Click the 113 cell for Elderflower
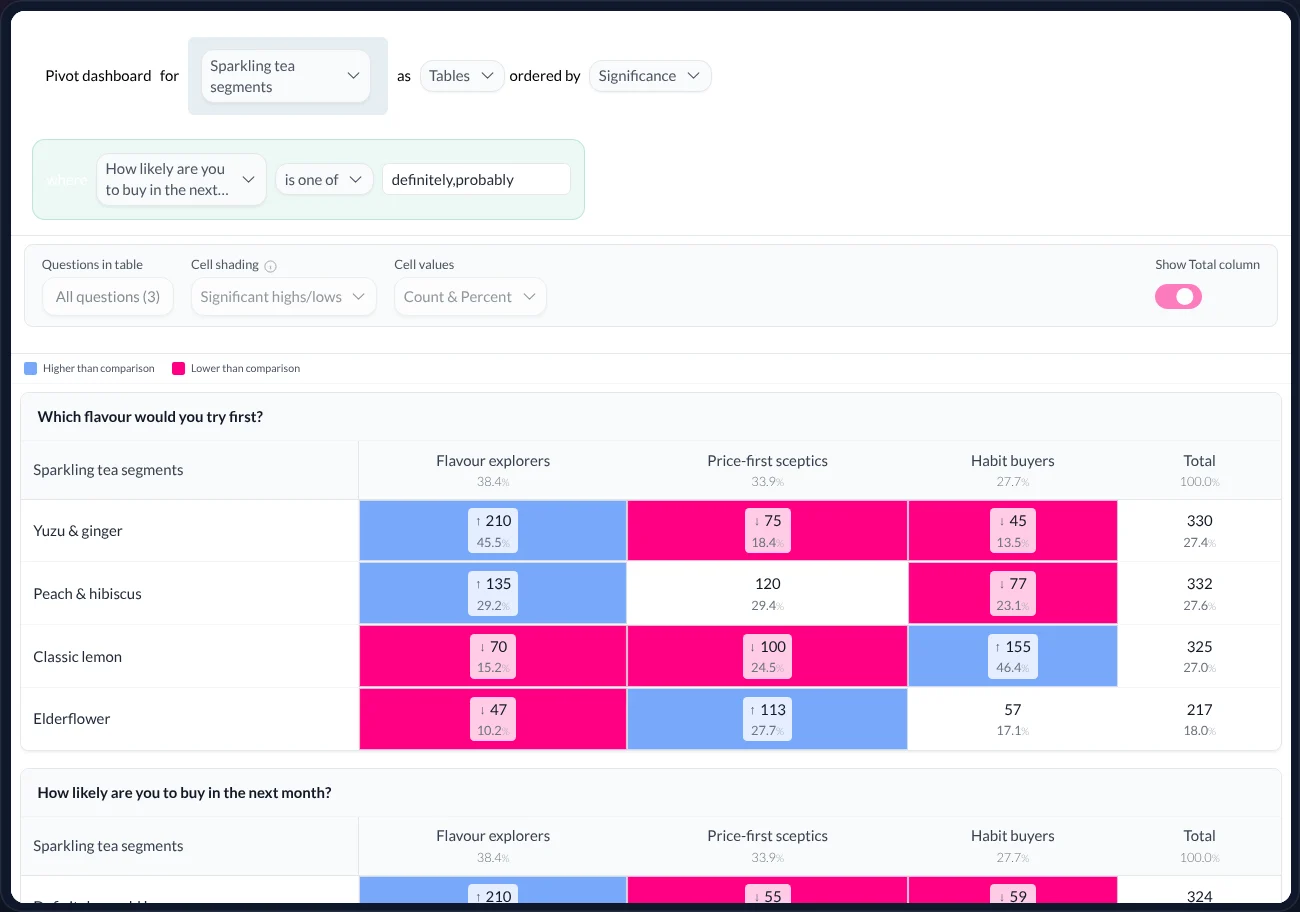The image size is (1300, 912). pyautogui.click(x=767, y=719)
